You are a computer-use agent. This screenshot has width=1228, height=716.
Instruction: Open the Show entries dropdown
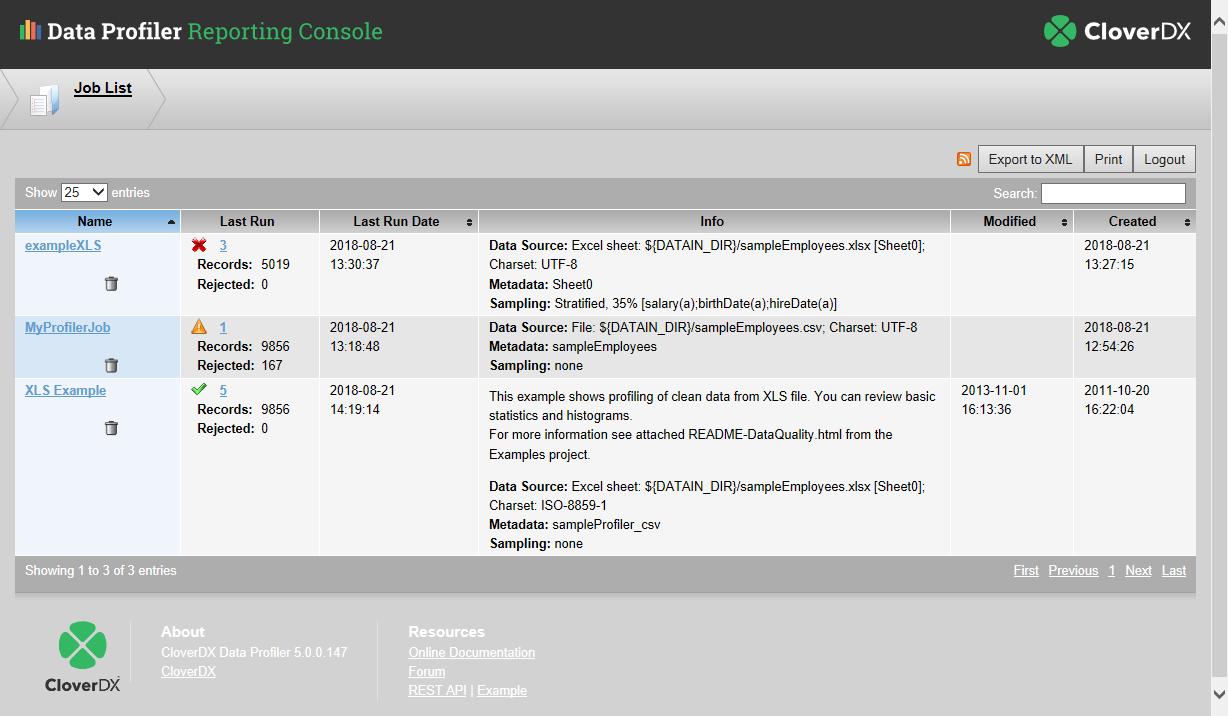coord(84,192)
